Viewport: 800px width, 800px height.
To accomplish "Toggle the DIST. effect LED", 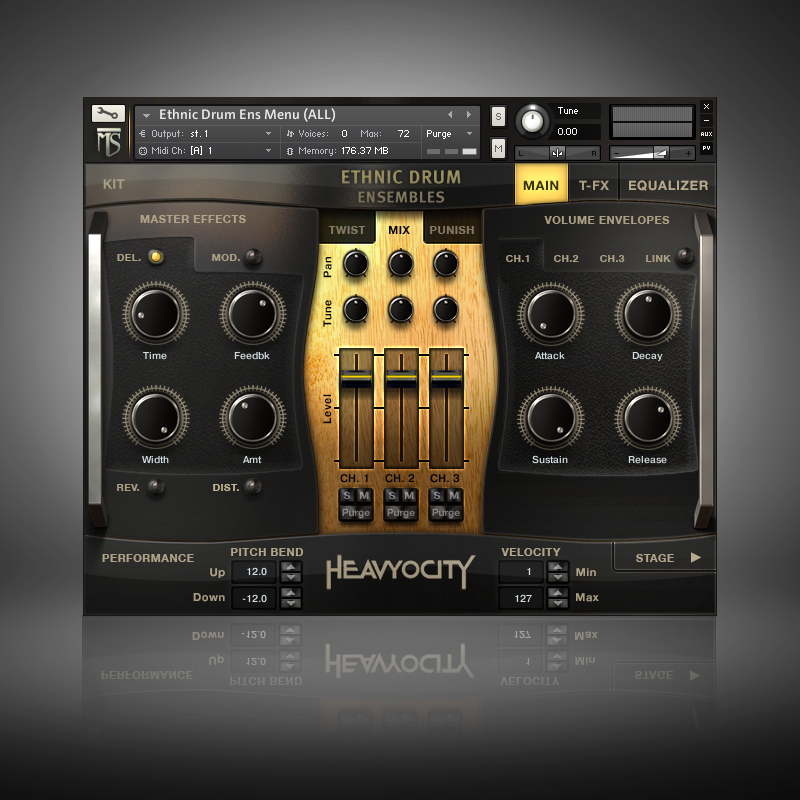I will tap(253, 487).
